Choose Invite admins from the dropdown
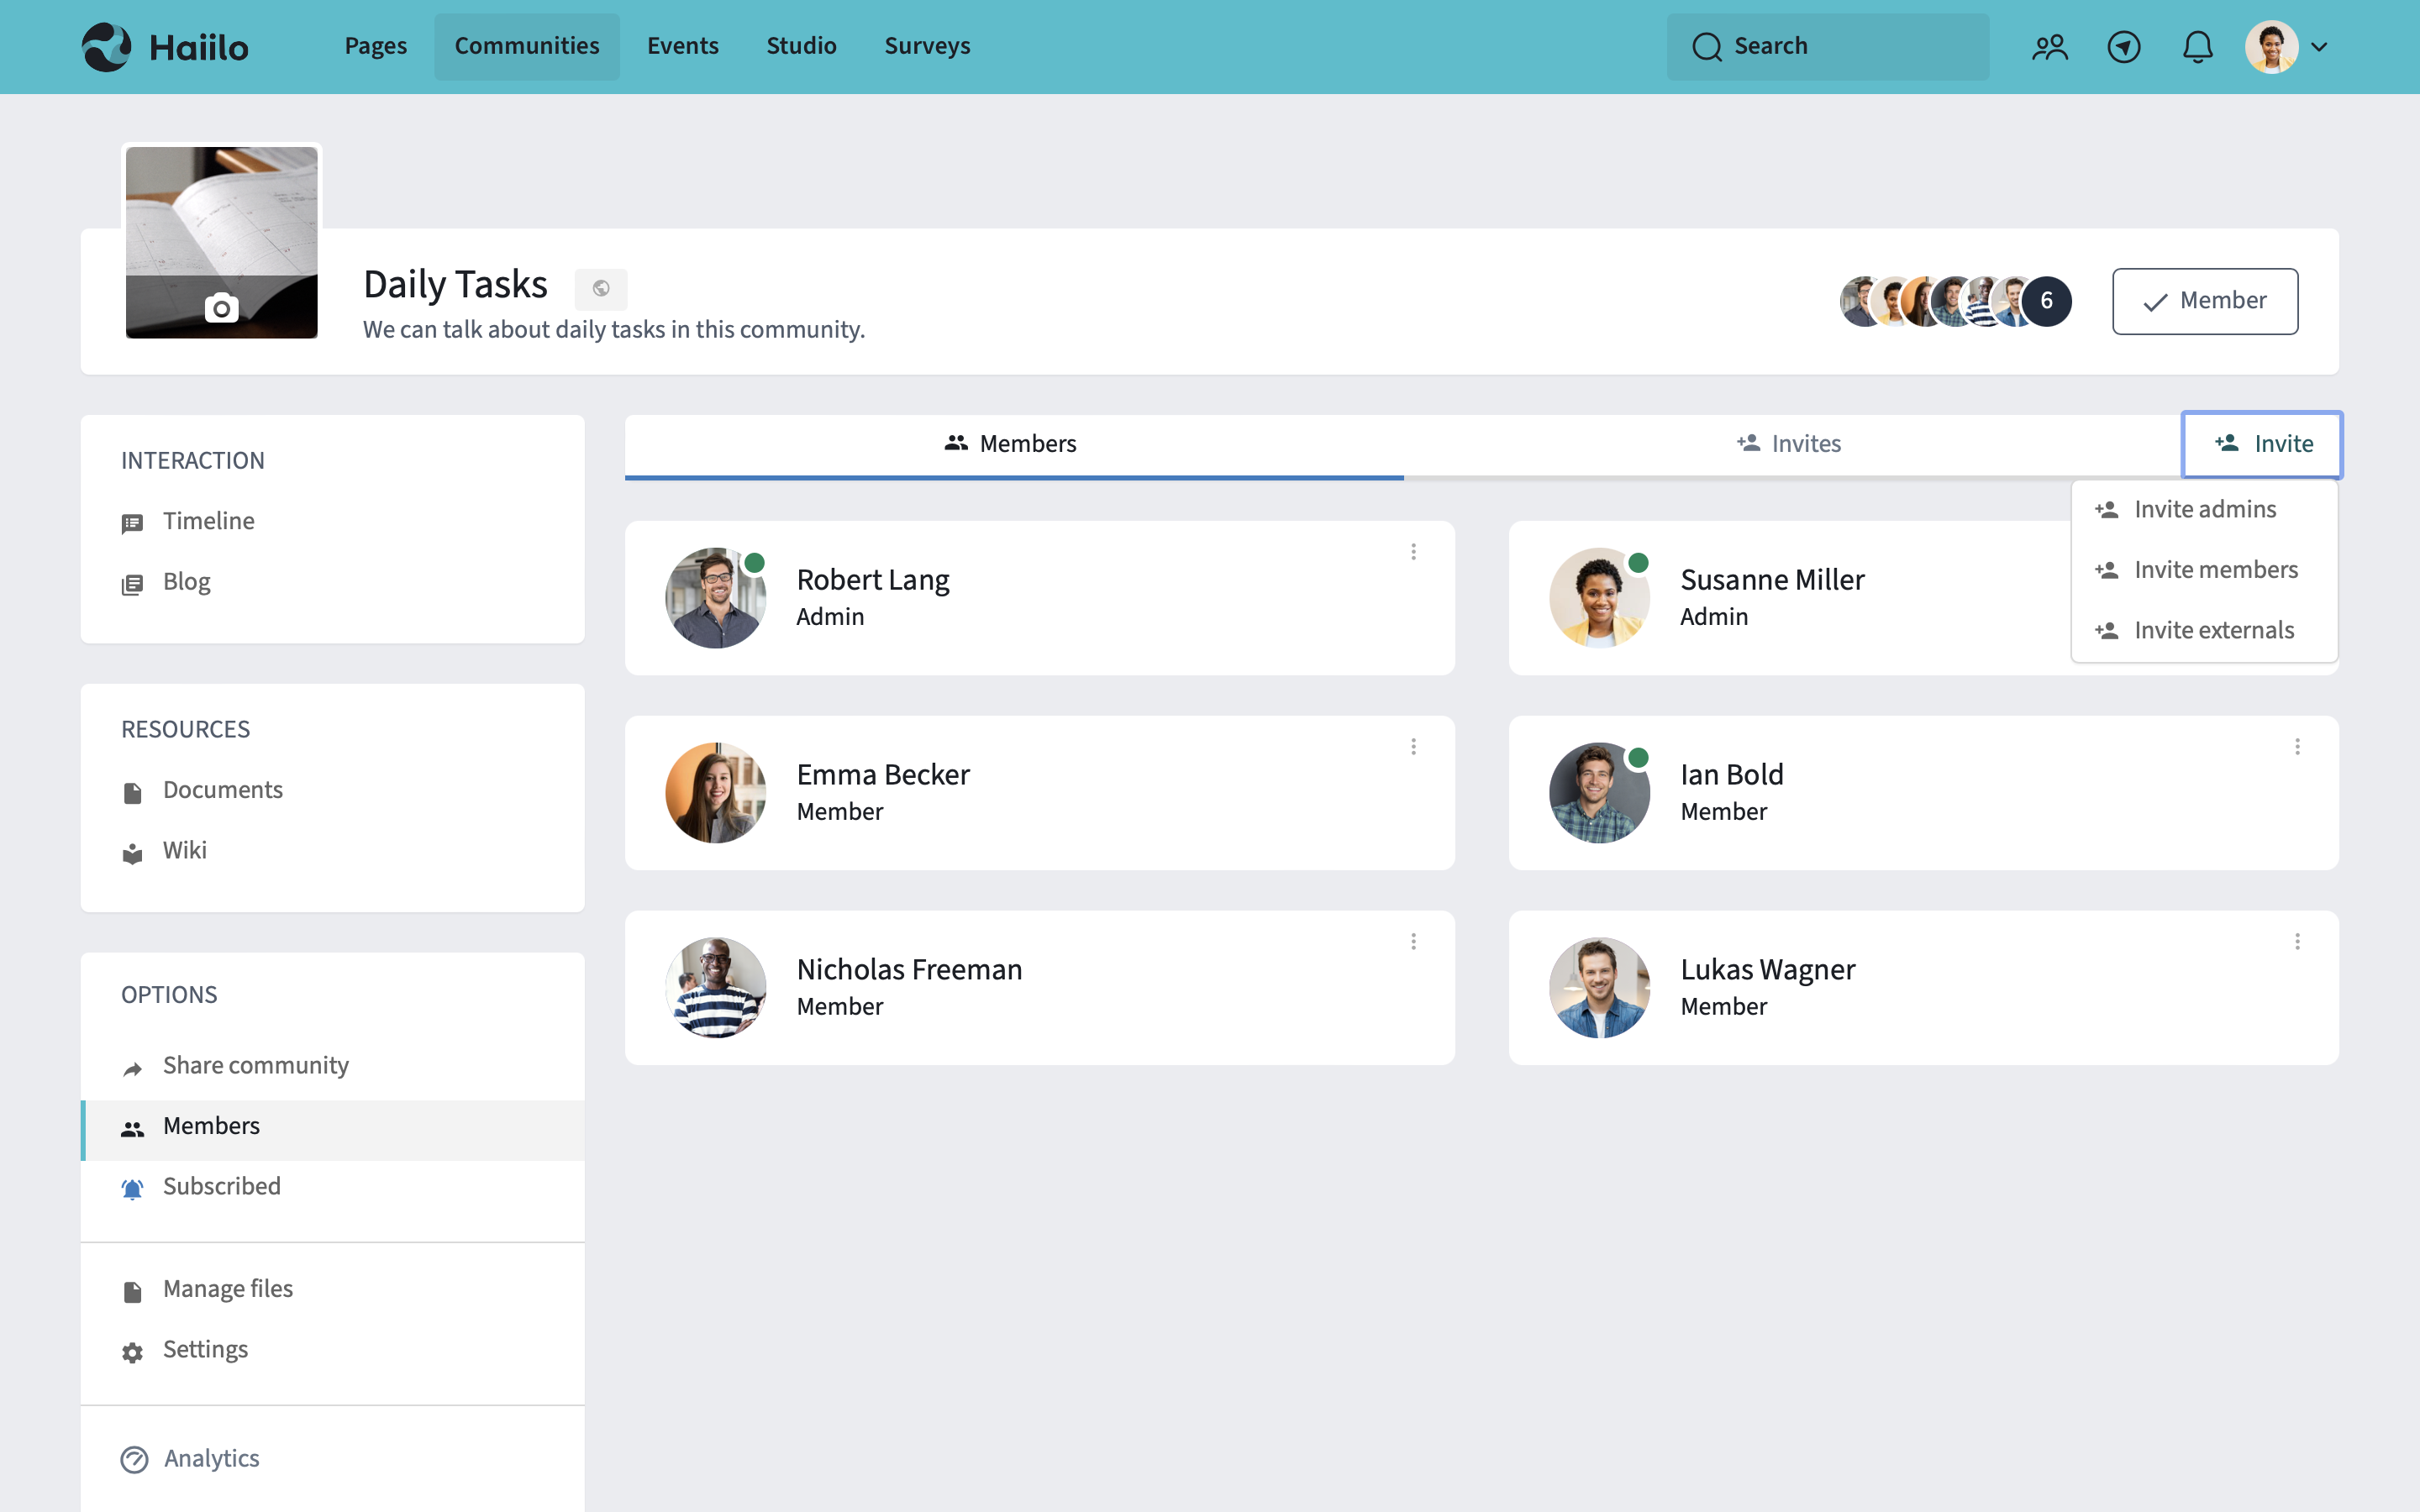 (x=2204, y=510)
